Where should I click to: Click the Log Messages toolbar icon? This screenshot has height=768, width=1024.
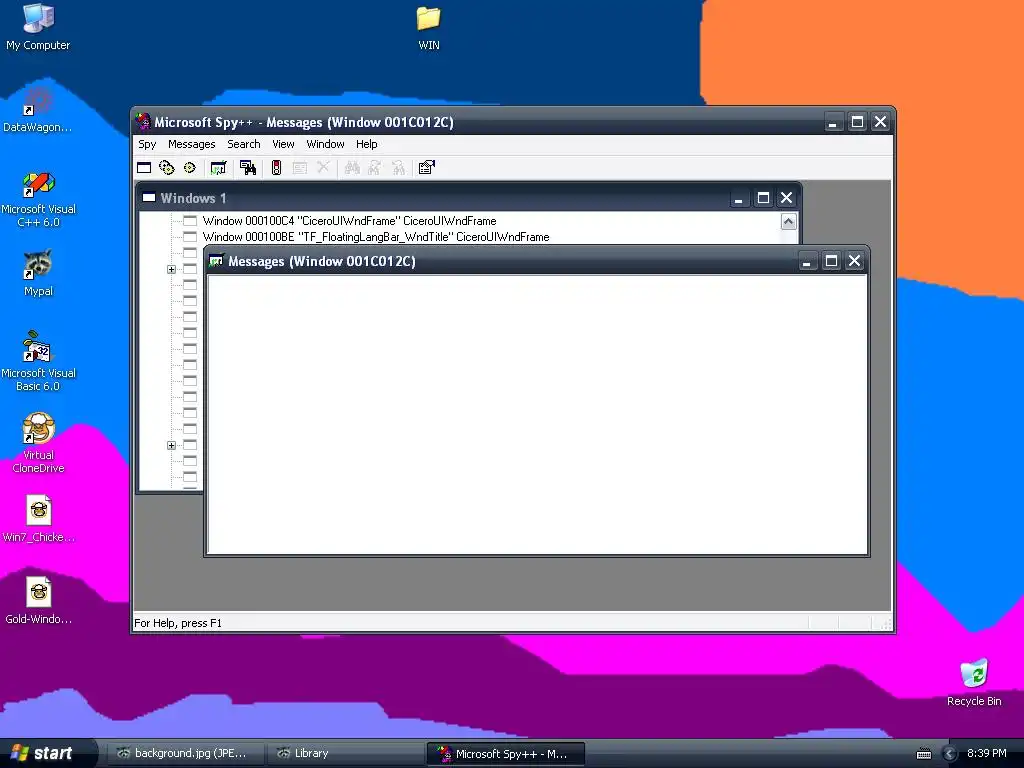218,168
